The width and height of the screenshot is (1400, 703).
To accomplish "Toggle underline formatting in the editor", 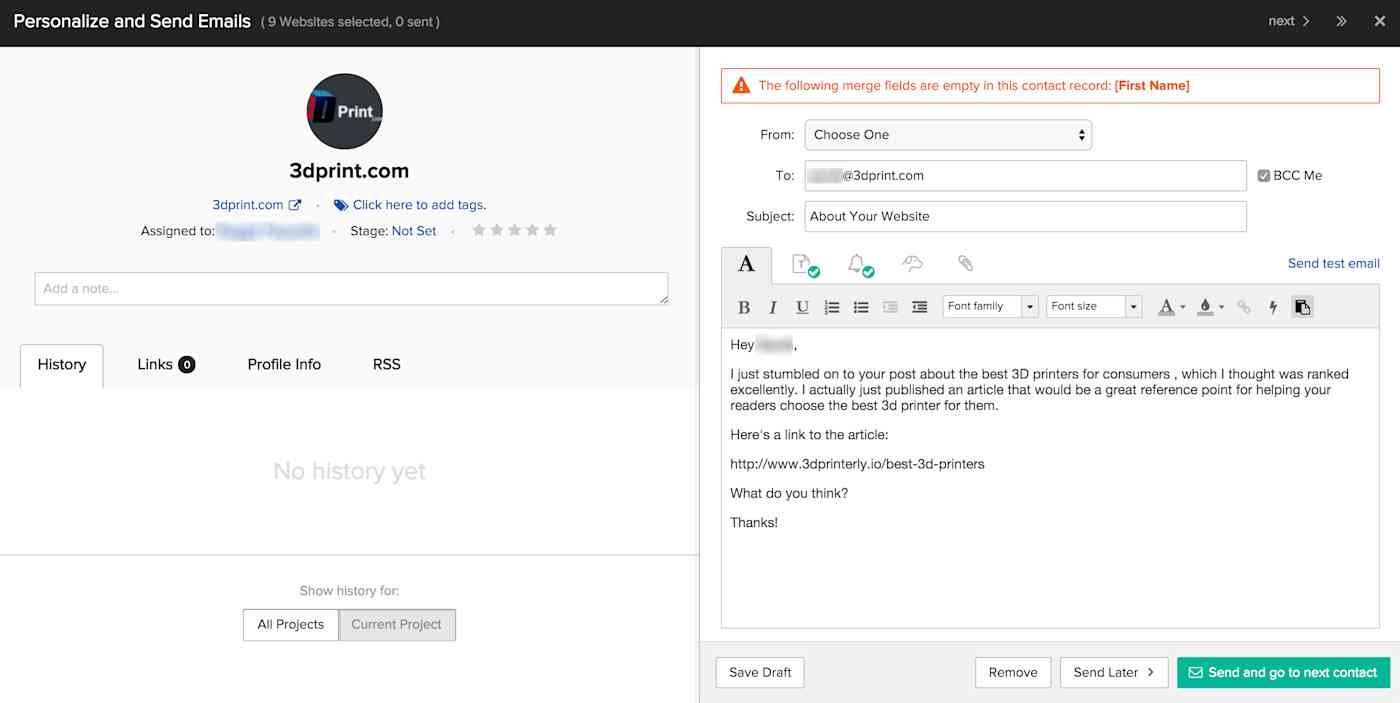I will pos(801,306).
